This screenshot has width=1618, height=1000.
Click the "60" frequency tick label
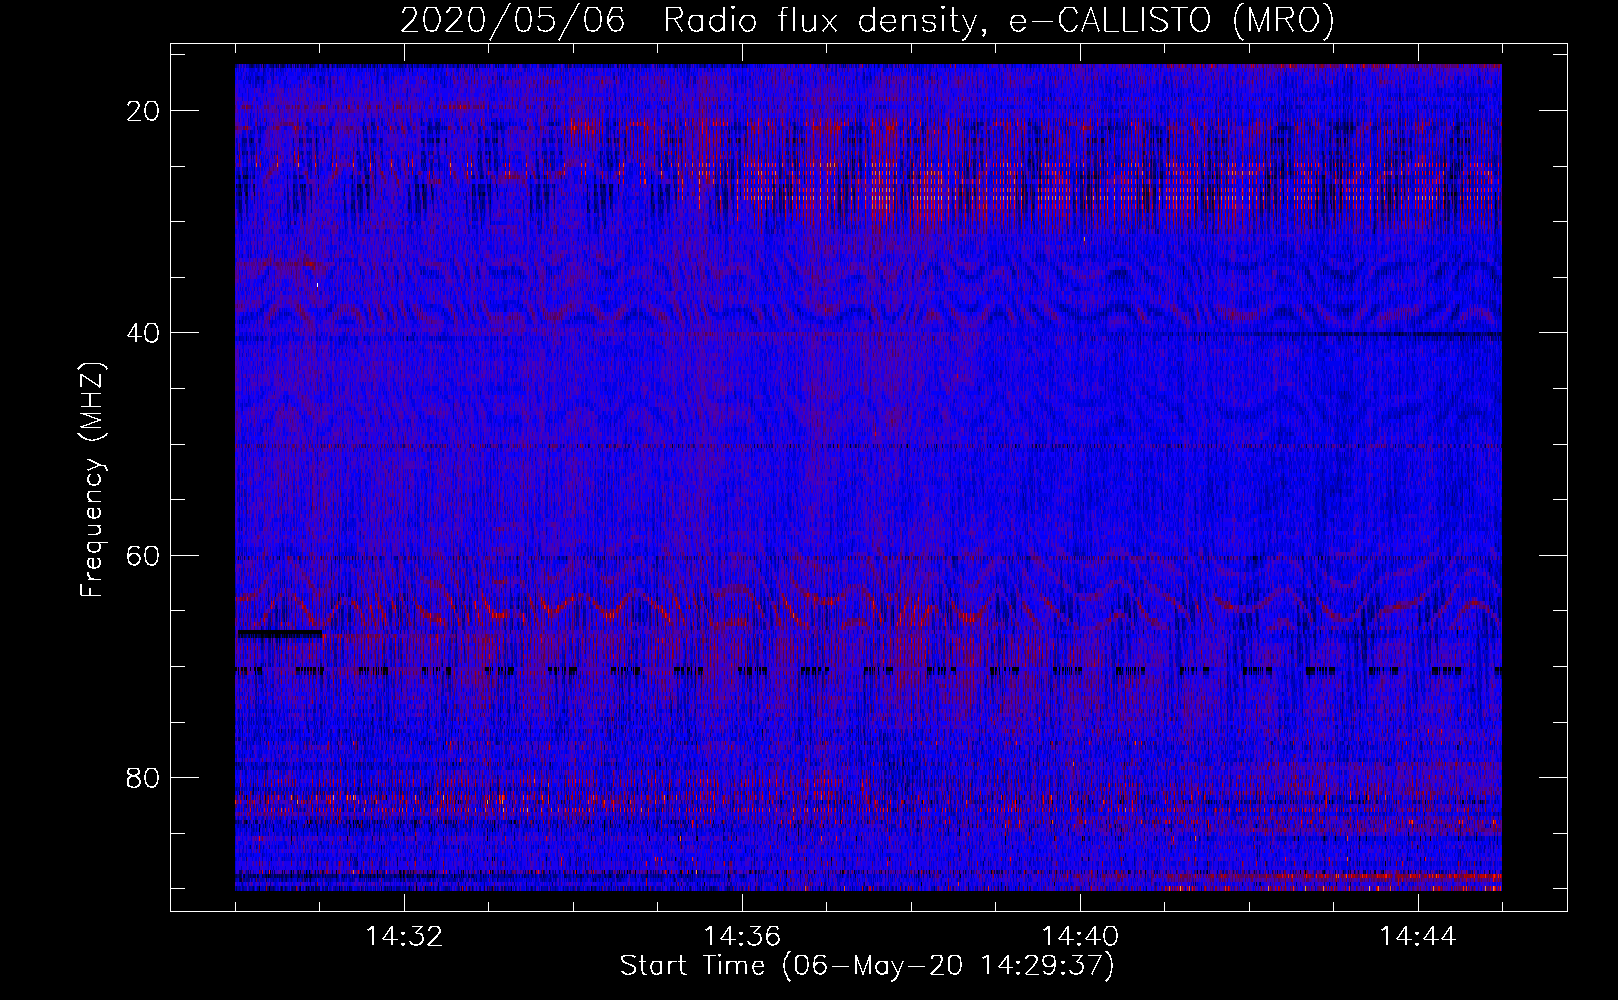[144, 555]
